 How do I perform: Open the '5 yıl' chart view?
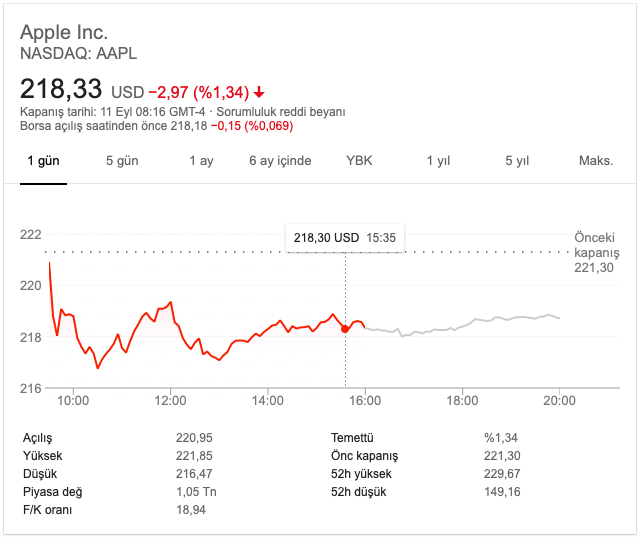tap(517, 161)
